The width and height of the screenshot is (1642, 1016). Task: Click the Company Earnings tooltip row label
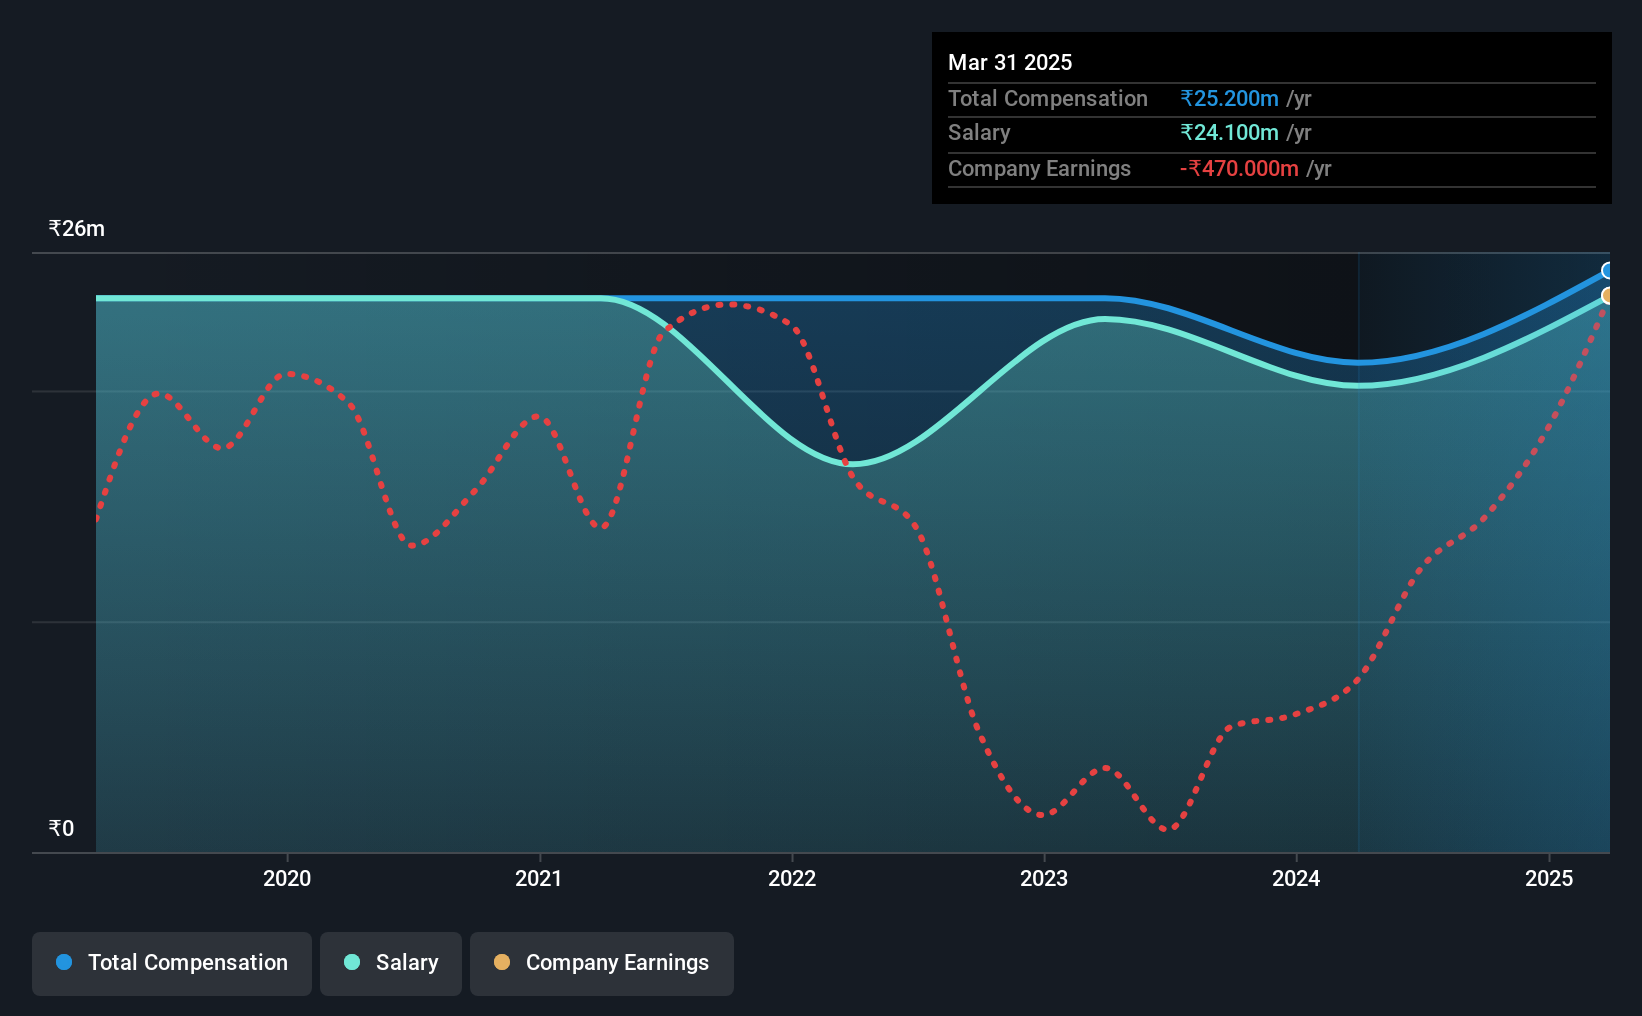pos(1039,168)
